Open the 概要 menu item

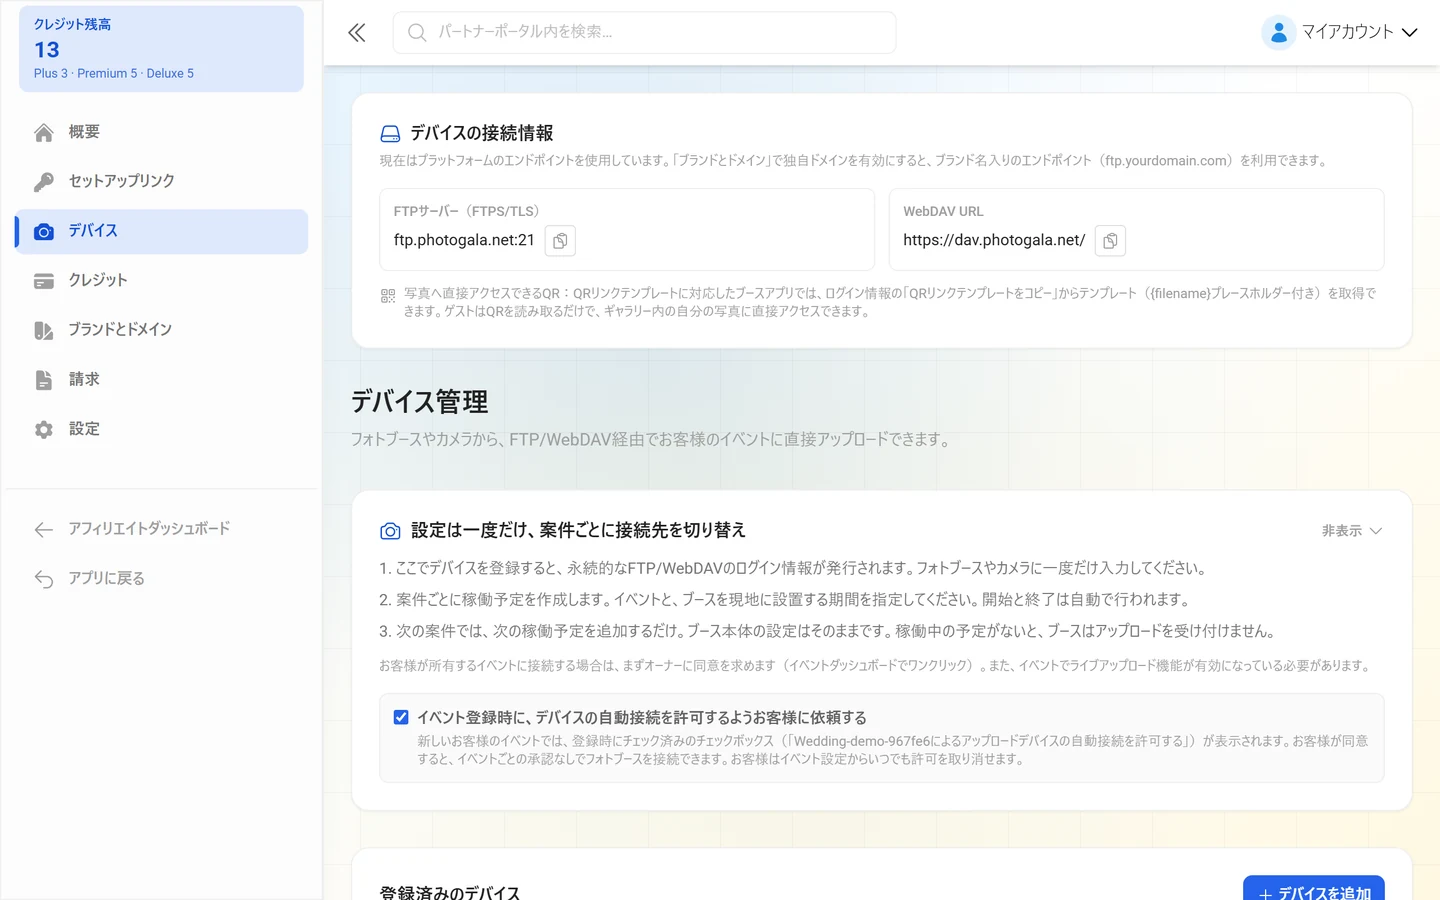[162, 132]
